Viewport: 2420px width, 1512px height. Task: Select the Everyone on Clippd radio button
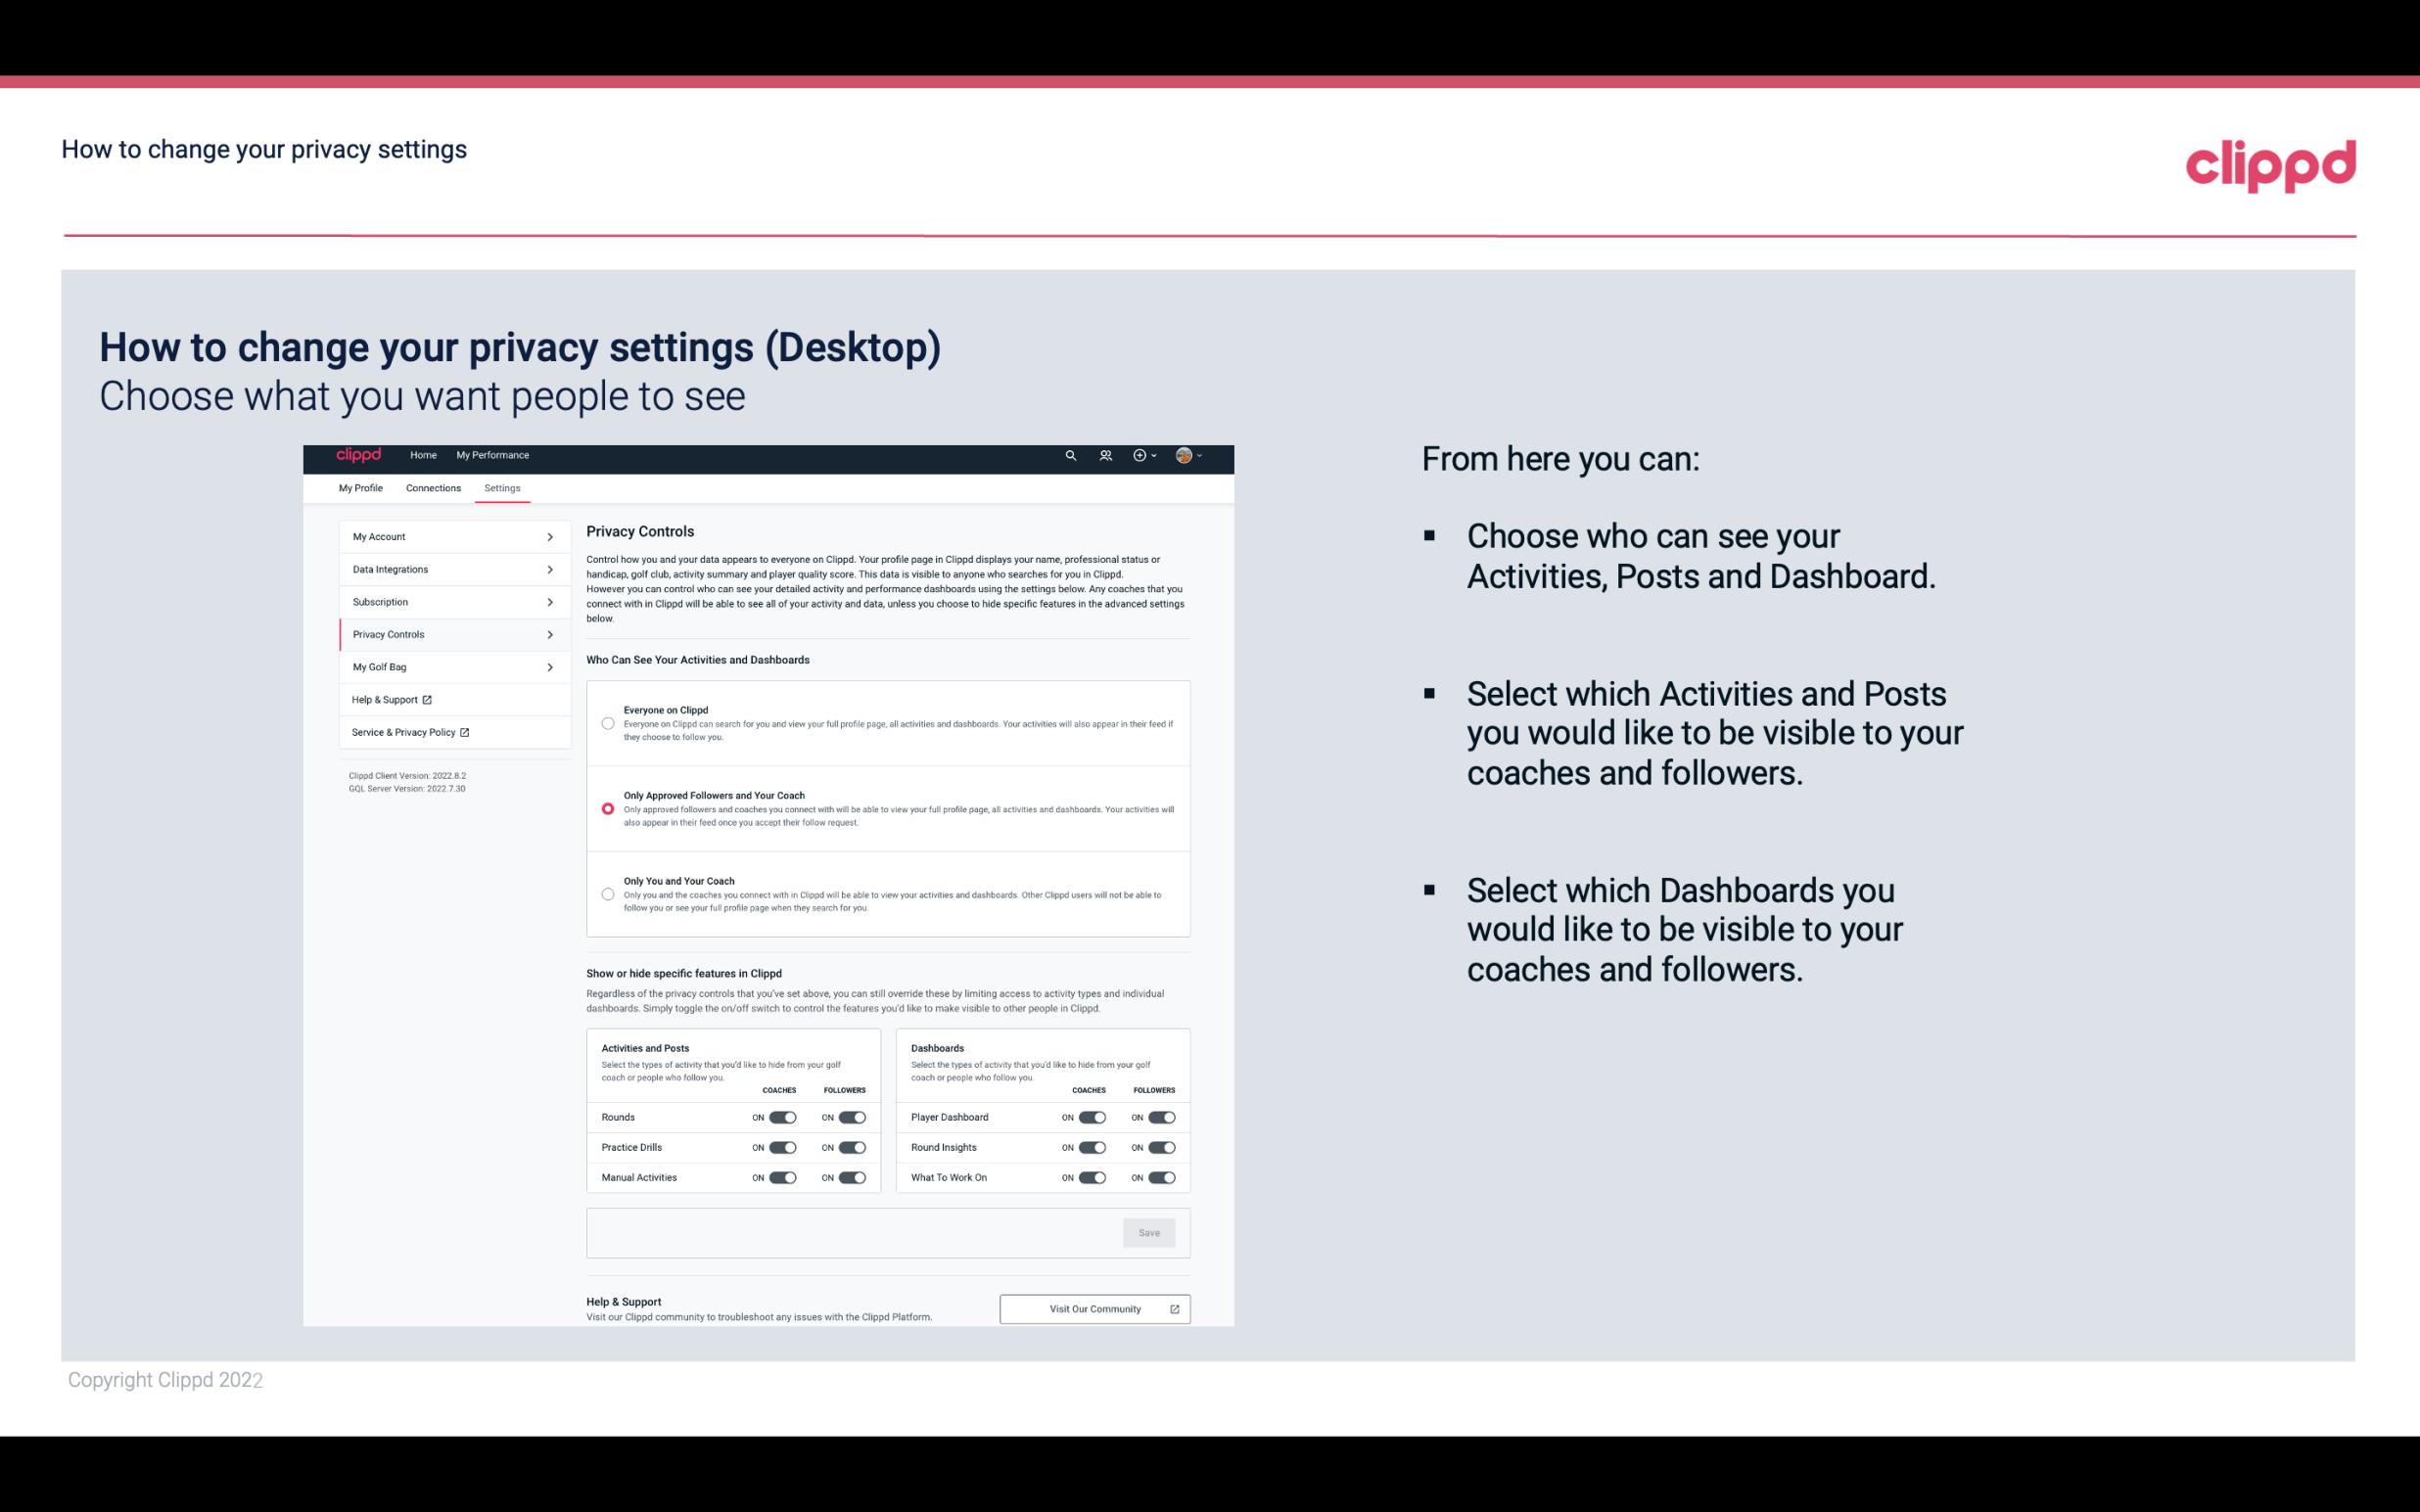pos(606,721)
